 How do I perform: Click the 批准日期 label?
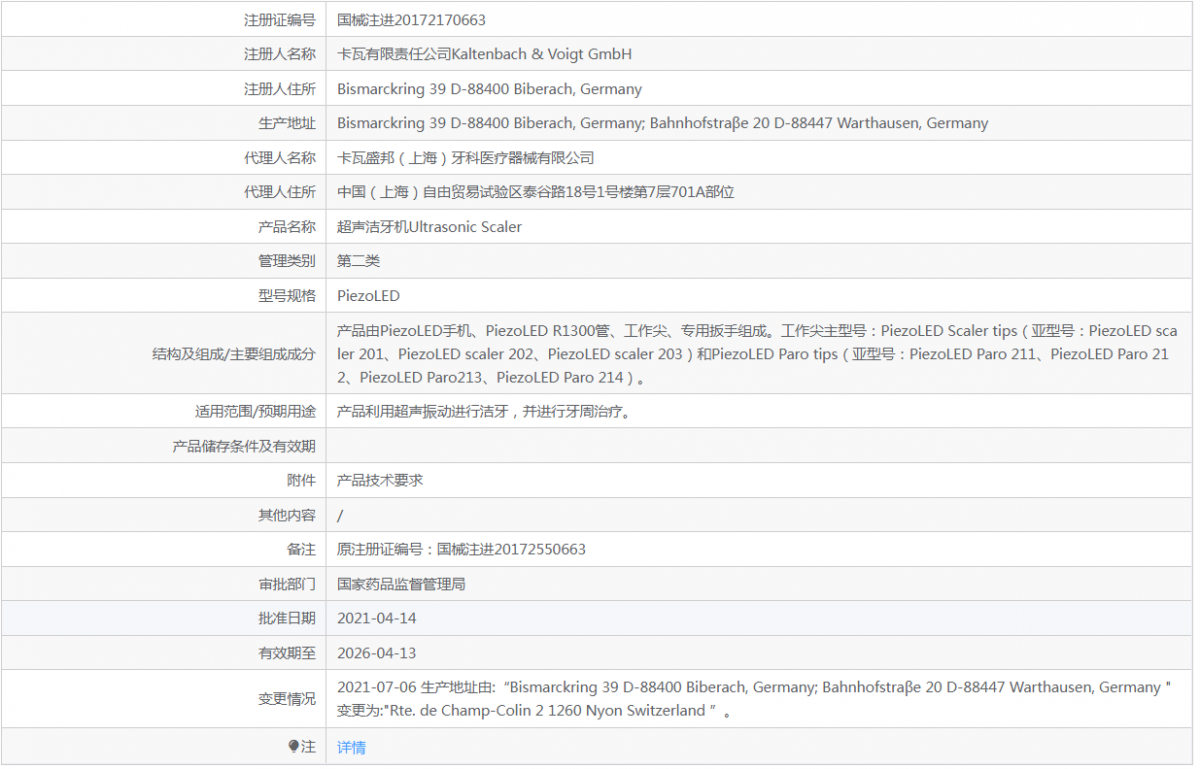pos(287,618)
